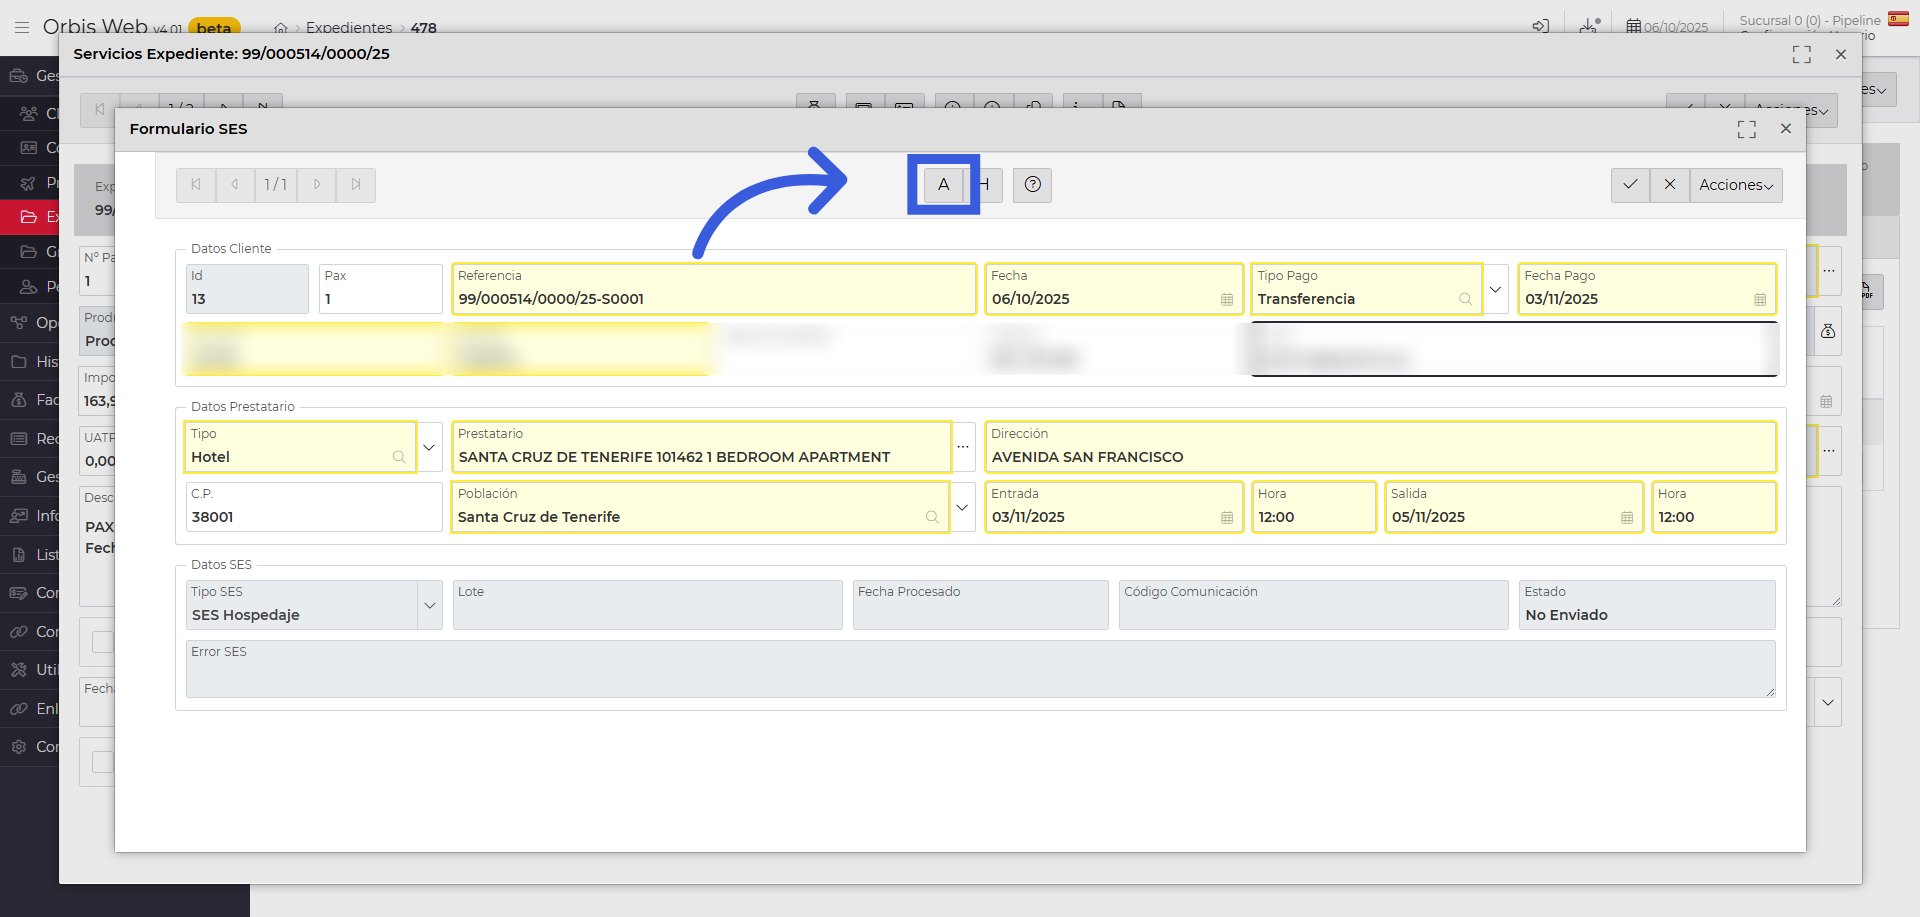
Task: Open the hamburger navigation menu
Action: (x=22, y=27)
